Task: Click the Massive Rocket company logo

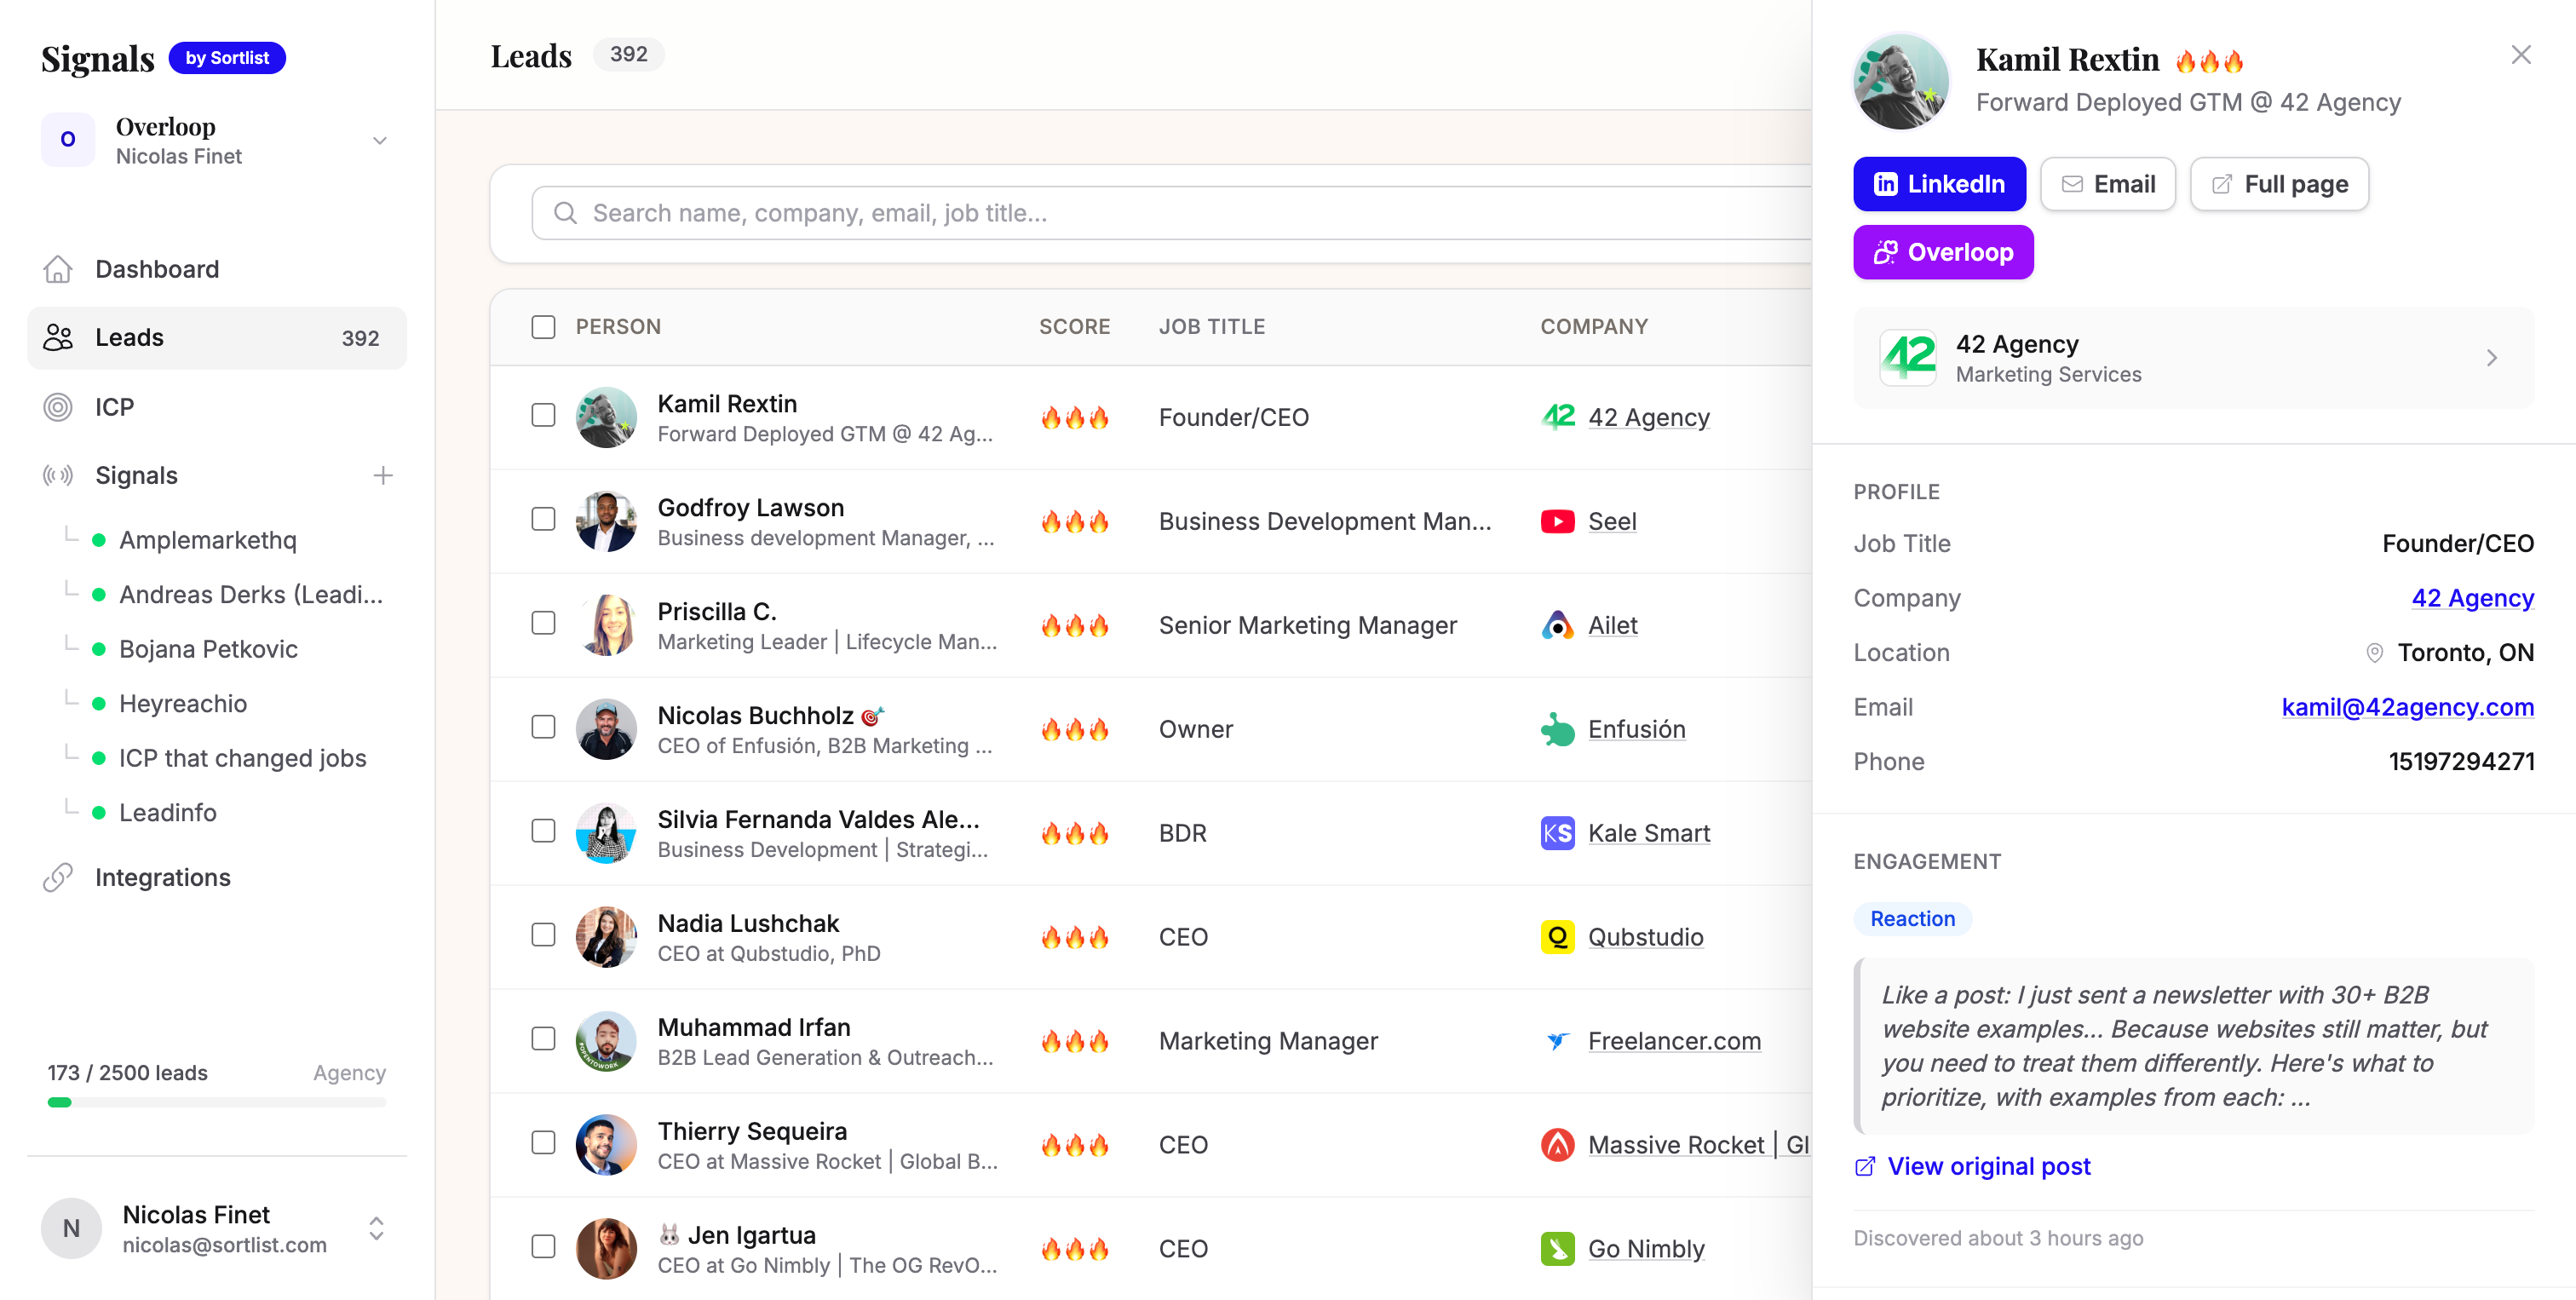Action: point(1558,1145)
